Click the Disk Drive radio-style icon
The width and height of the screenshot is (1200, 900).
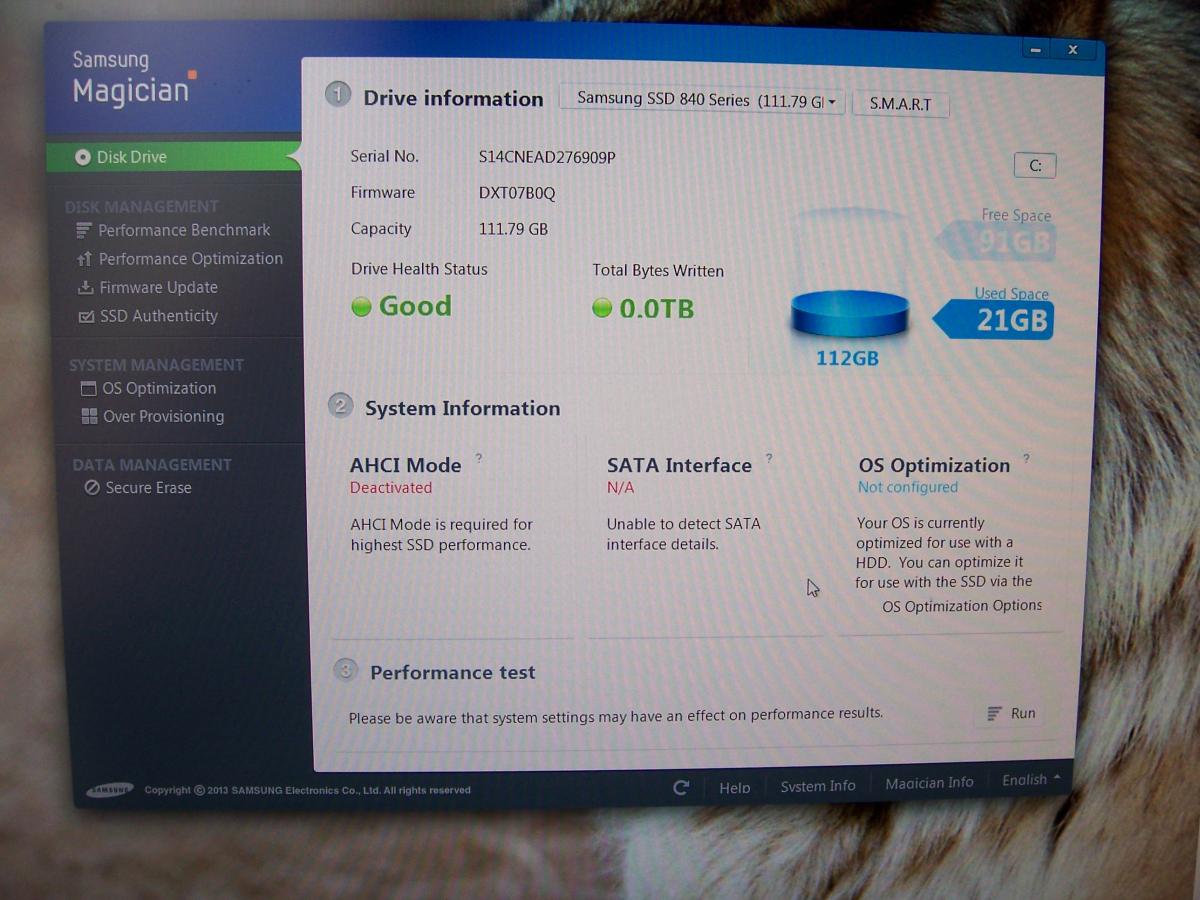coord(83,157)
